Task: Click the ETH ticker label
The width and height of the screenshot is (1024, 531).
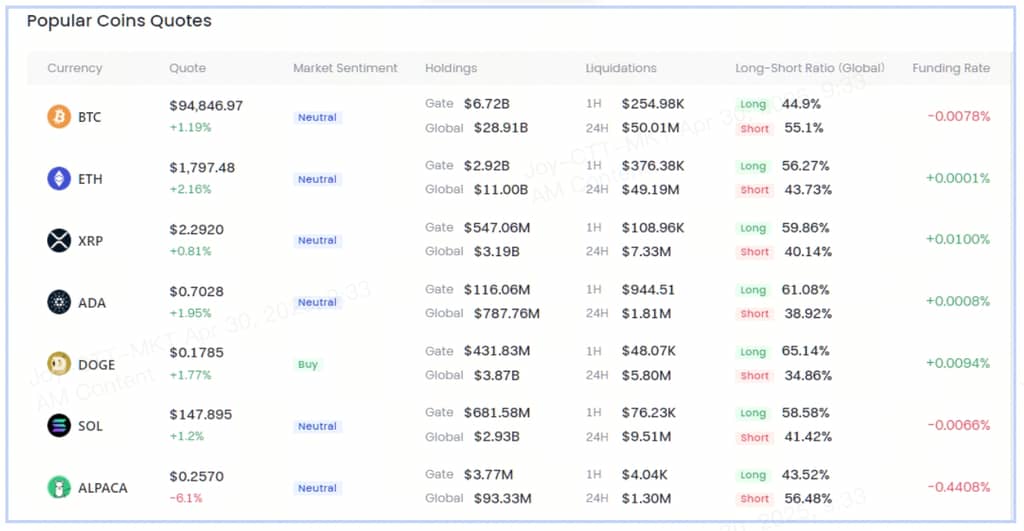Action: click(90, 179)
